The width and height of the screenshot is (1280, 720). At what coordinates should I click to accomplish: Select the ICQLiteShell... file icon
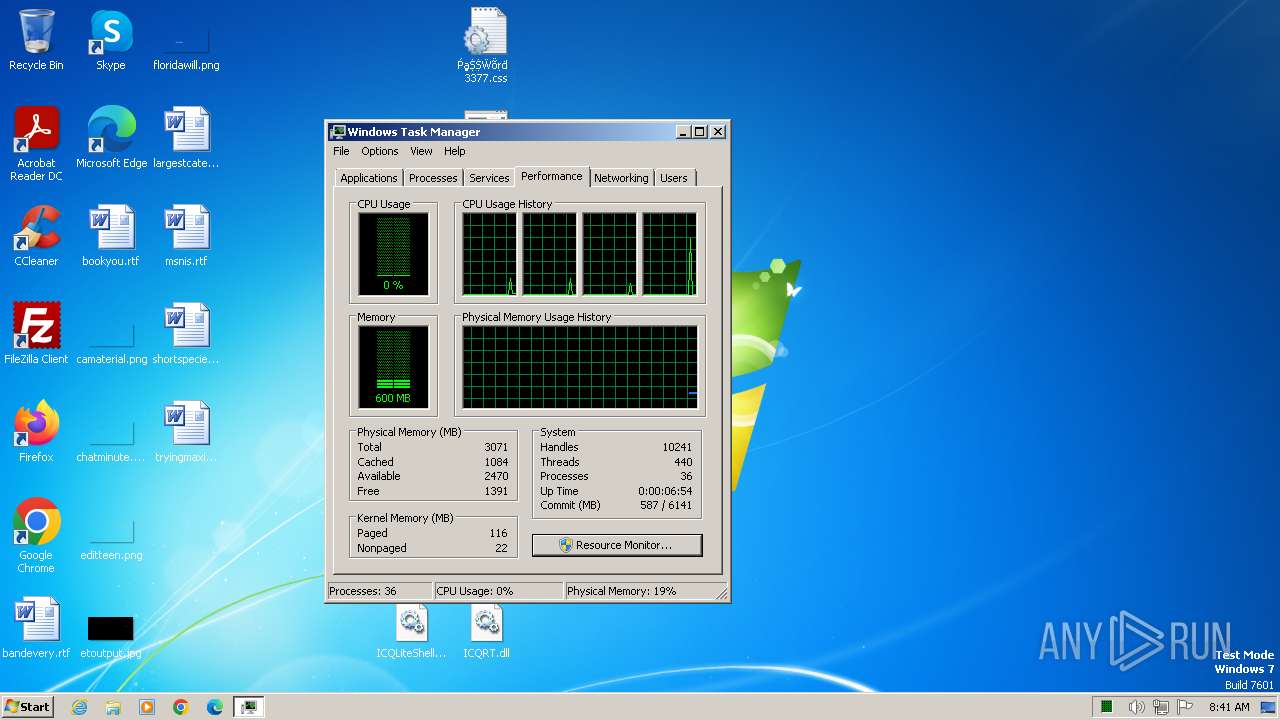pyautogui.click(x=411, y=632)
